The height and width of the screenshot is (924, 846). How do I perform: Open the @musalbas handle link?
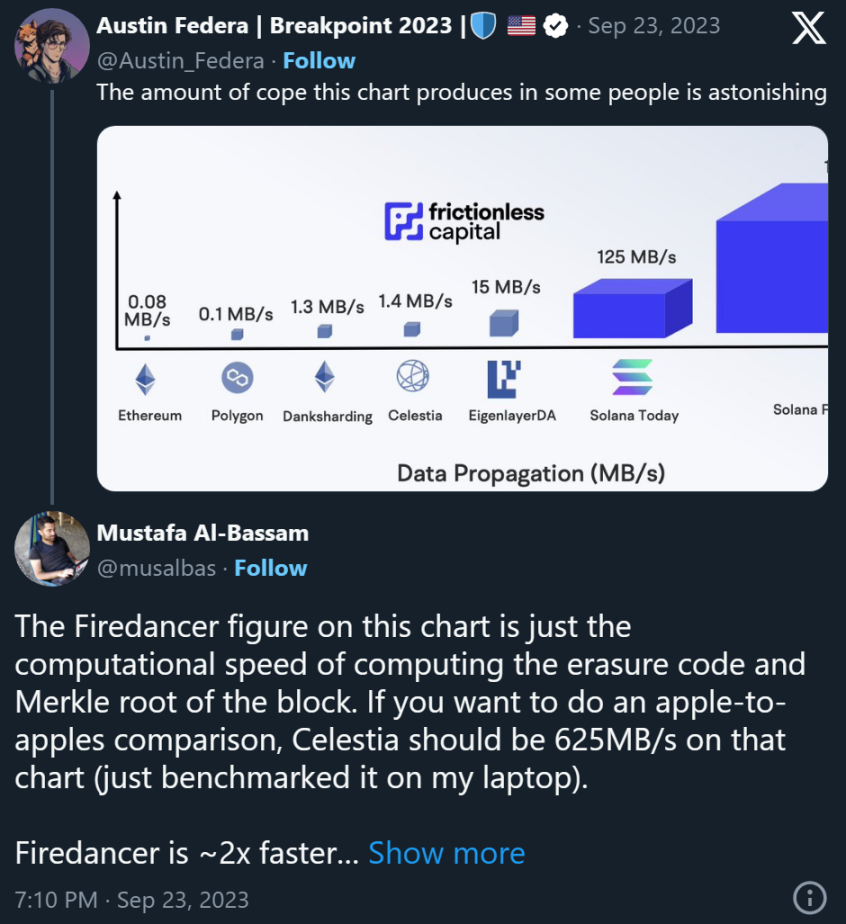(159, 568)
